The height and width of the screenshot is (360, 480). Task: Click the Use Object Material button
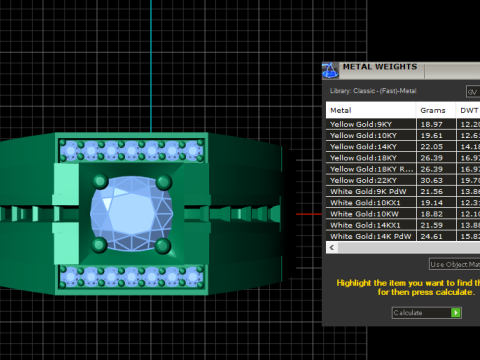[455, 264]
